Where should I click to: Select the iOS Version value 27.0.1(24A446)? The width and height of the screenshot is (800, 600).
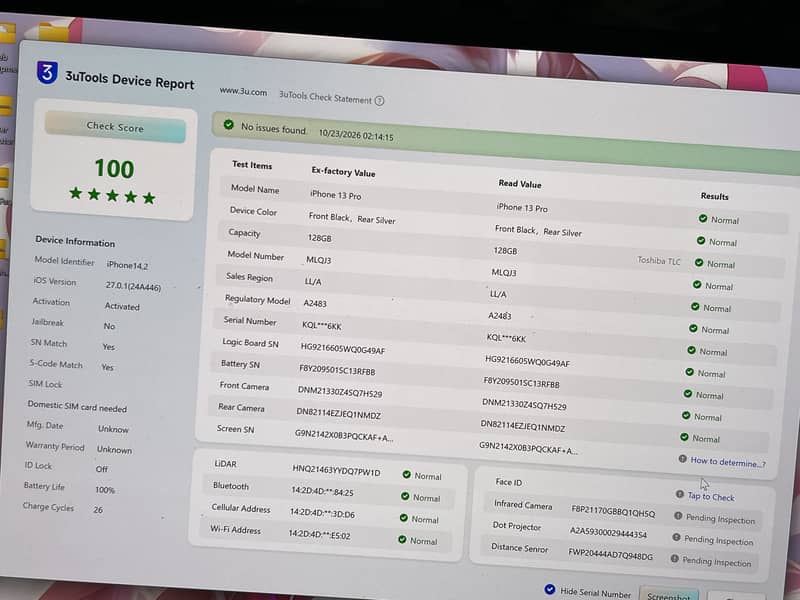coord(133,287)
